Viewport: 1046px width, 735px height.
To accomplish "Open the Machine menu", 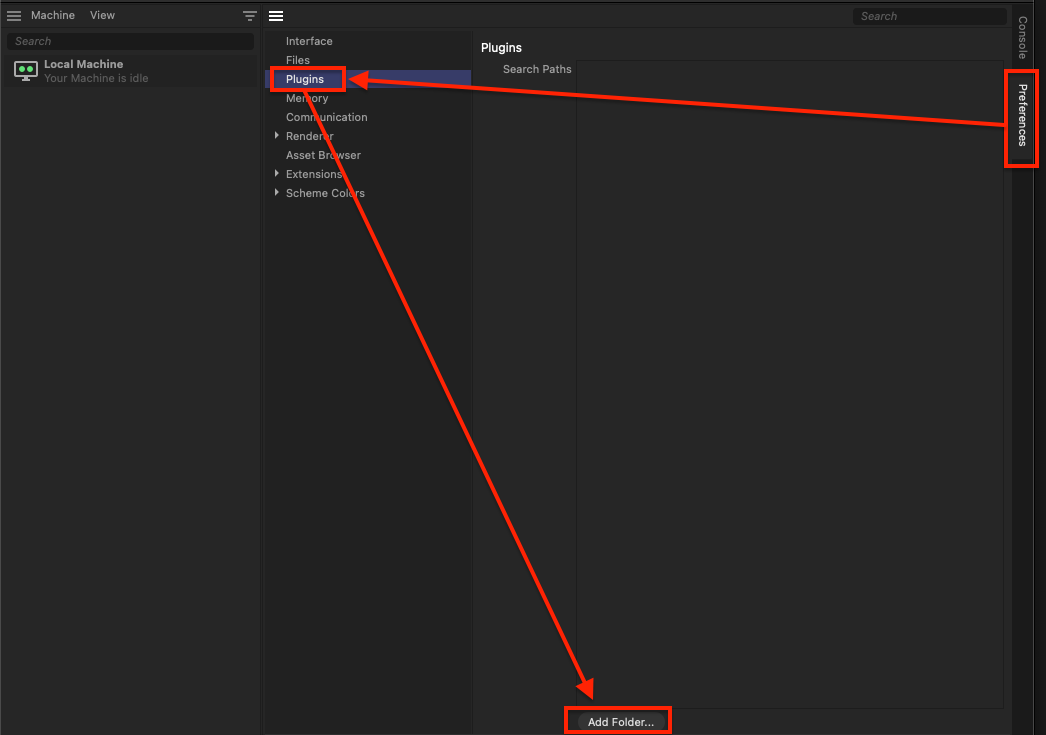I will (53, 16).
